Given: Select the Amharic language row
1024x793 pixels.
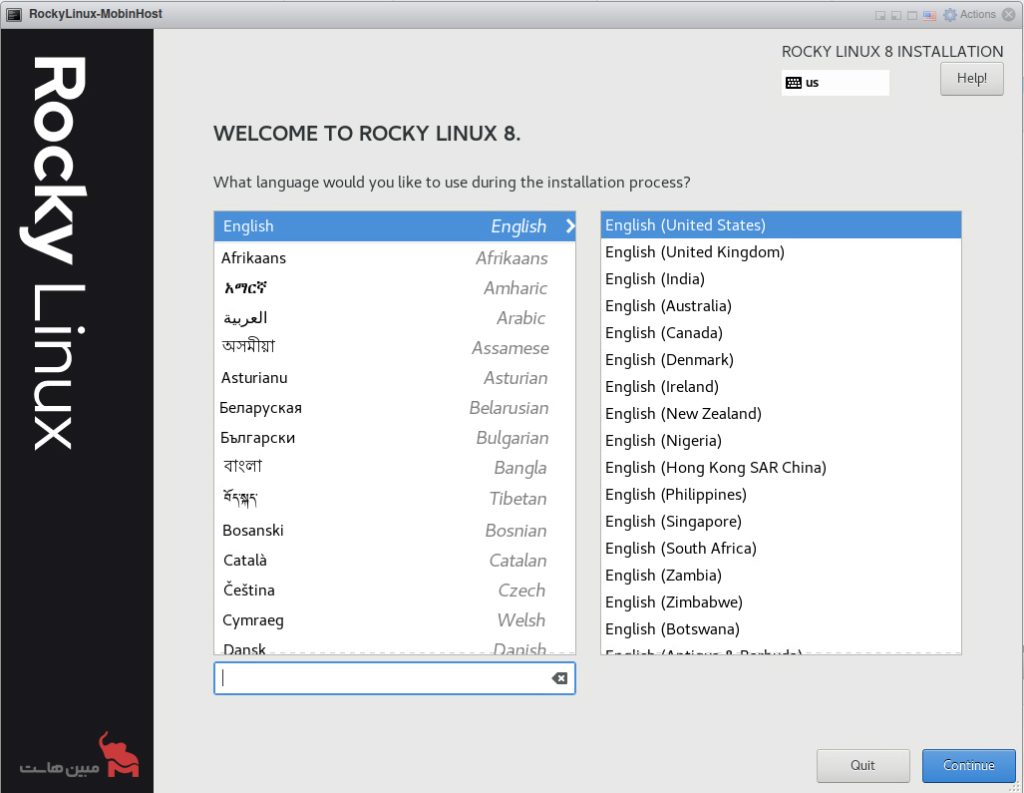Looking at the screenshot, I should click(394, 288).
